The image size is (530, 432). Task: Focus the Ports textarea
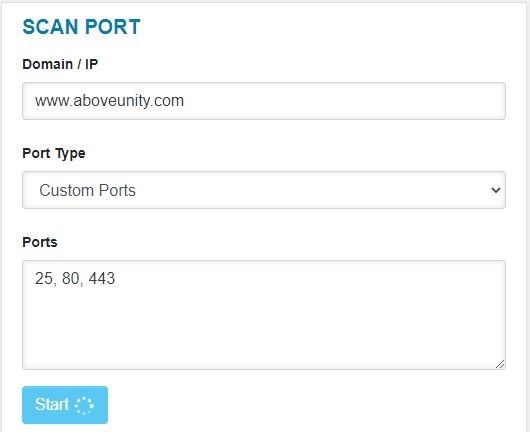264,315
